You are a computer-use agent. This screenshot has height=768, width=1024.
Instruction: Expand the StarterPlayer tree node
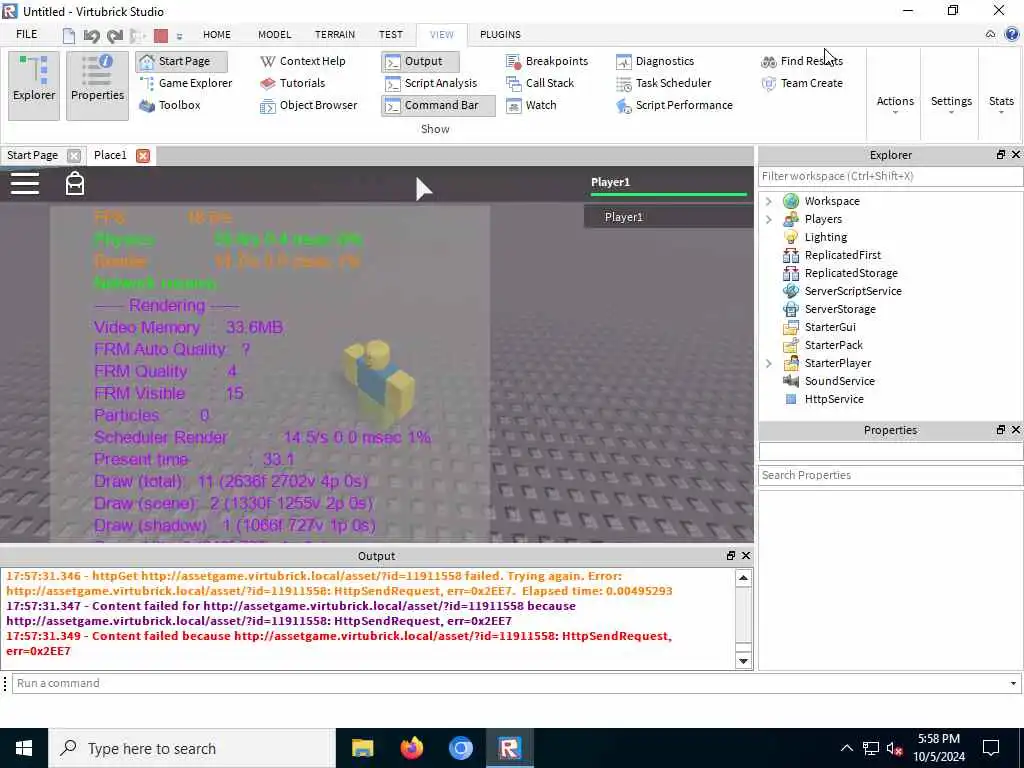click(769, 363)
